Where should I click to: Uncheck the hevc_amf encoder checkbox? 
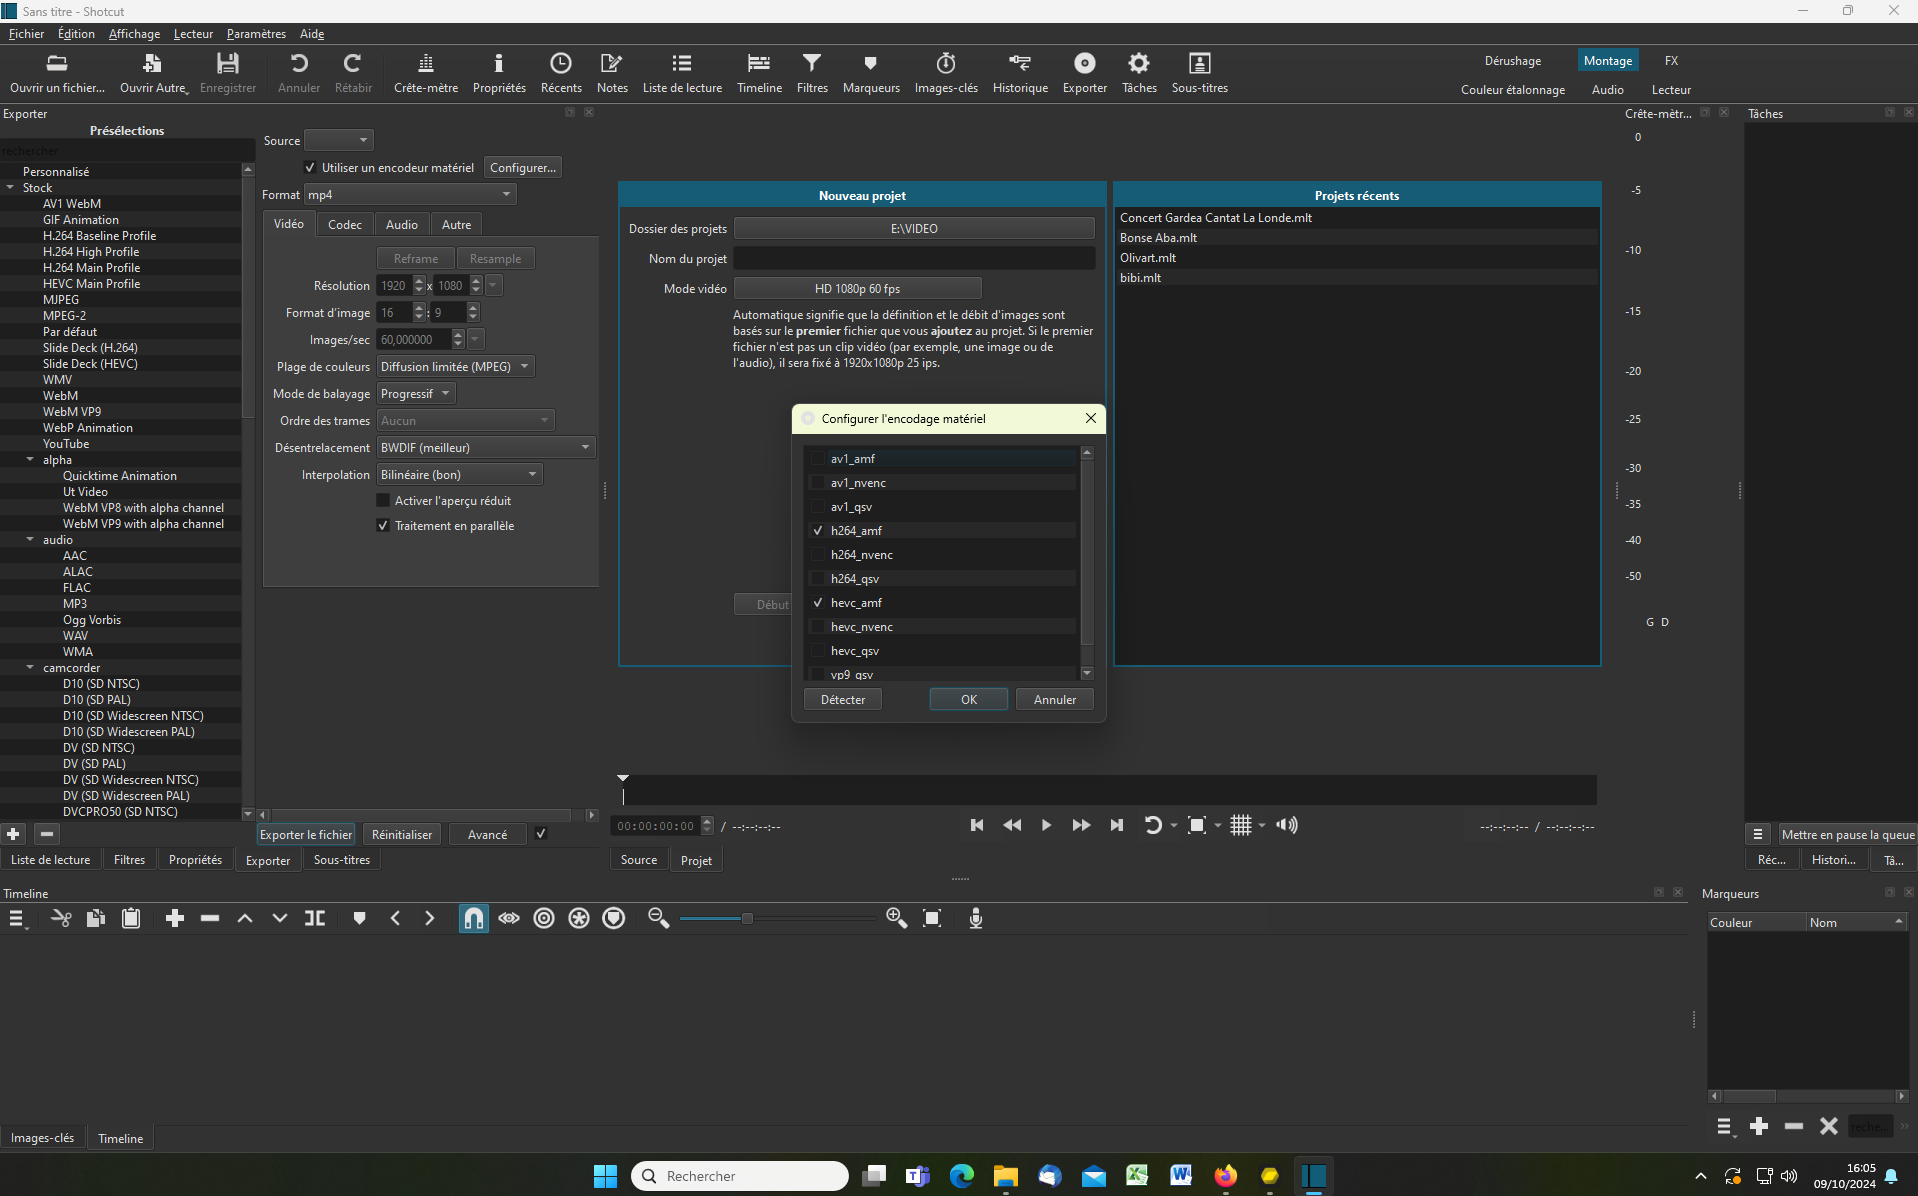point(818,603)
